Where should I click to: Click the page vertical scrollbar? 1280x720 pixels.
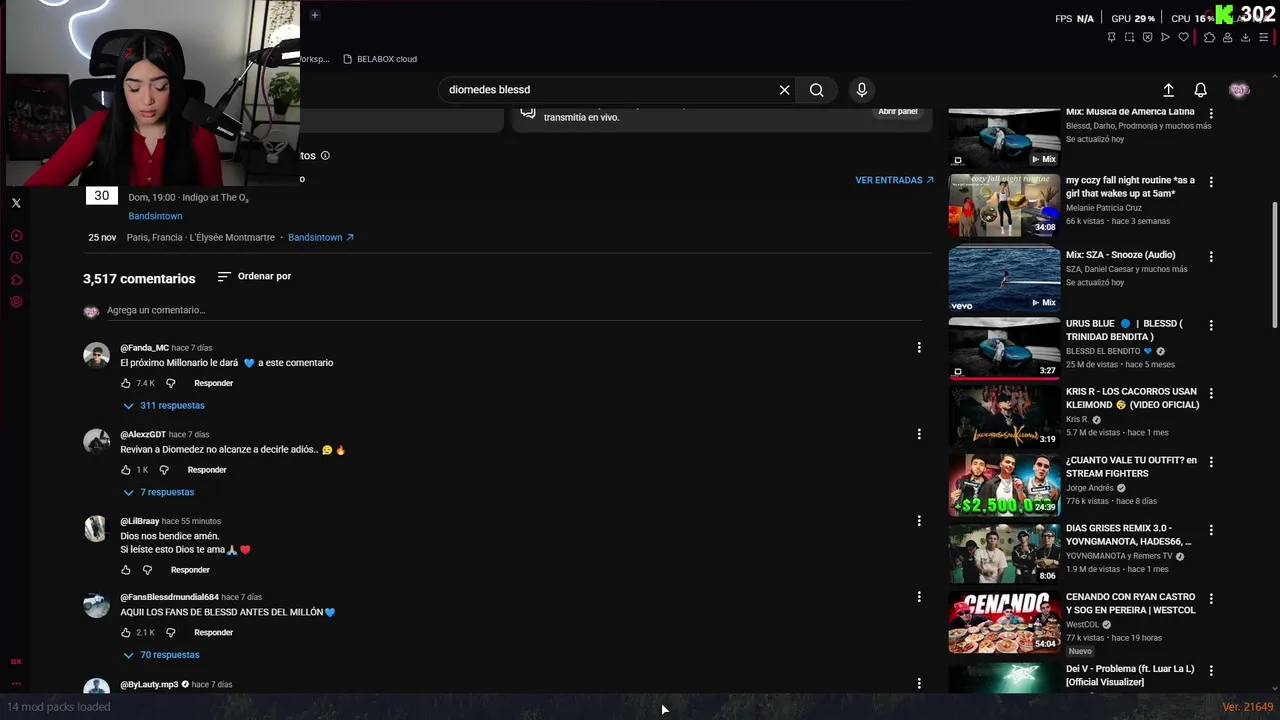[x=1274, y=264]
